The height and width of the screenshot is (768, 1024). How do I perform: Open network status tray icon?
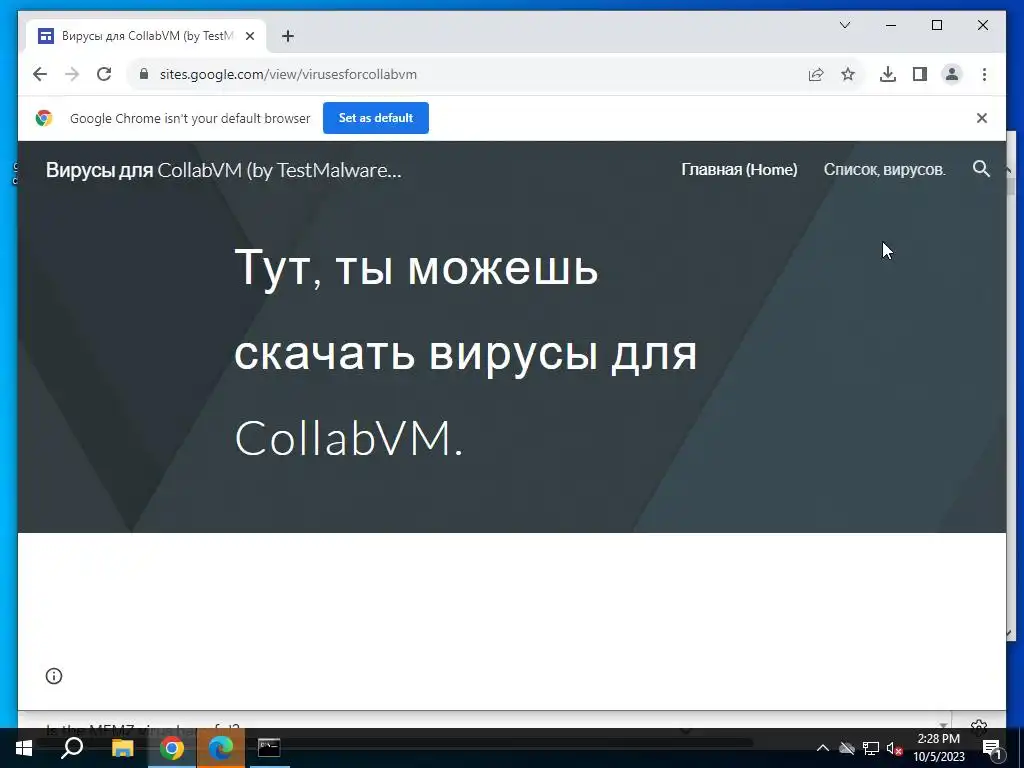[x=871, y=748]
